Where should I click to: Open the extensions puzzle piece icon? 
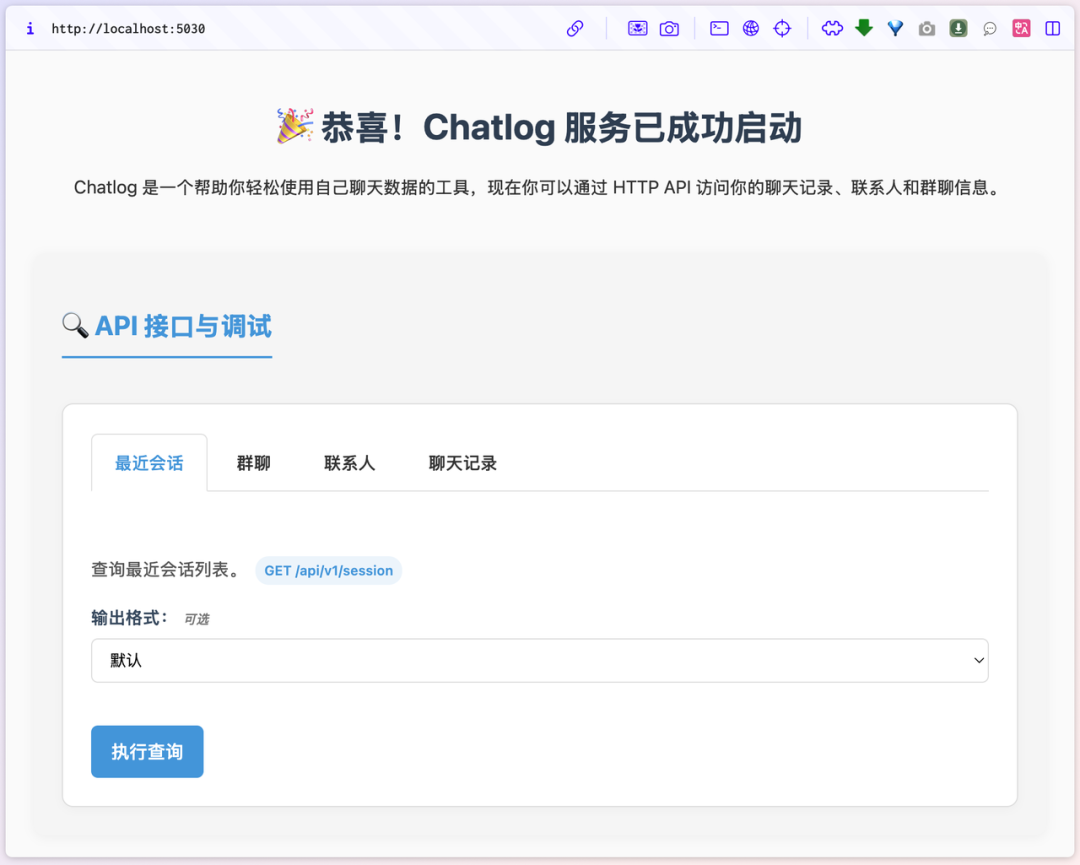[x=832, y=28]
